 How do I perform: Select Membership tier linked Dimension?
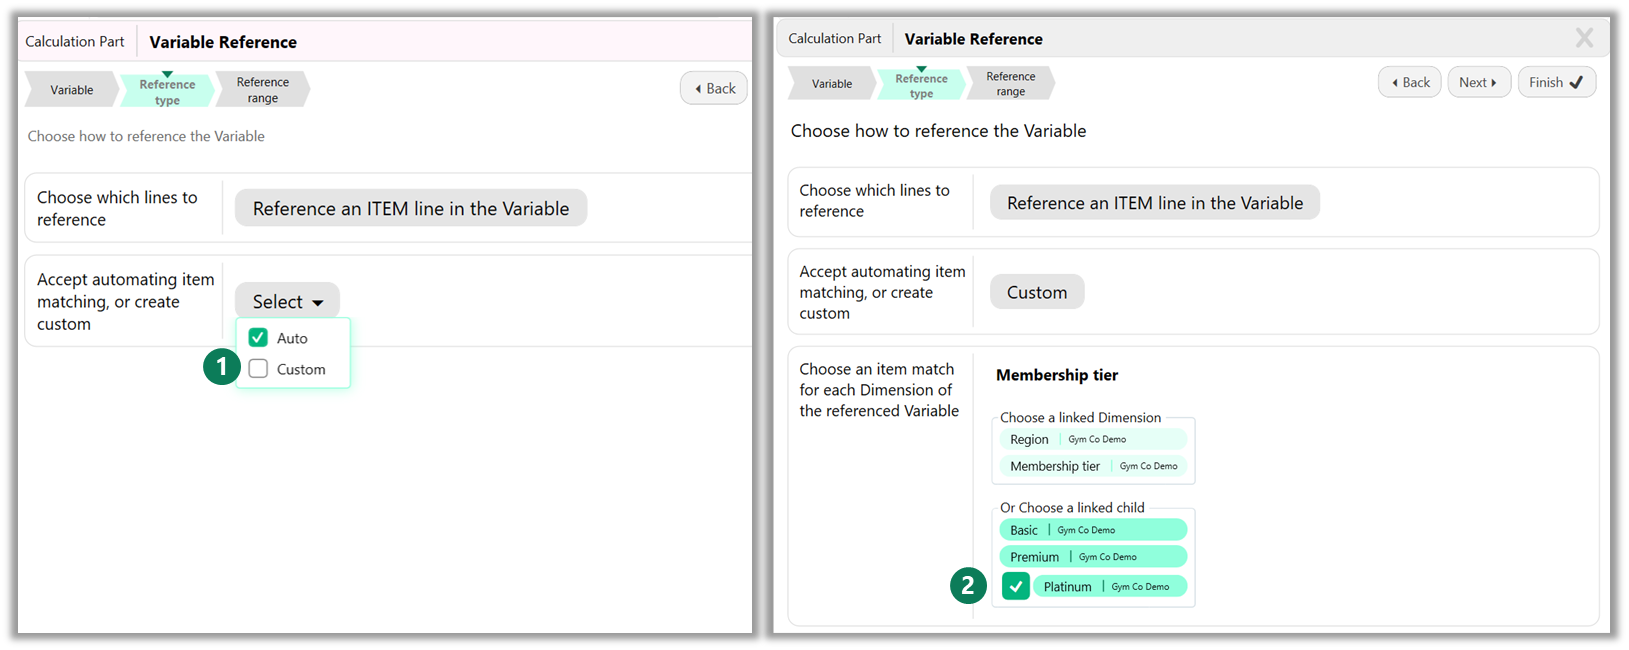click(x=1093, y=466)
